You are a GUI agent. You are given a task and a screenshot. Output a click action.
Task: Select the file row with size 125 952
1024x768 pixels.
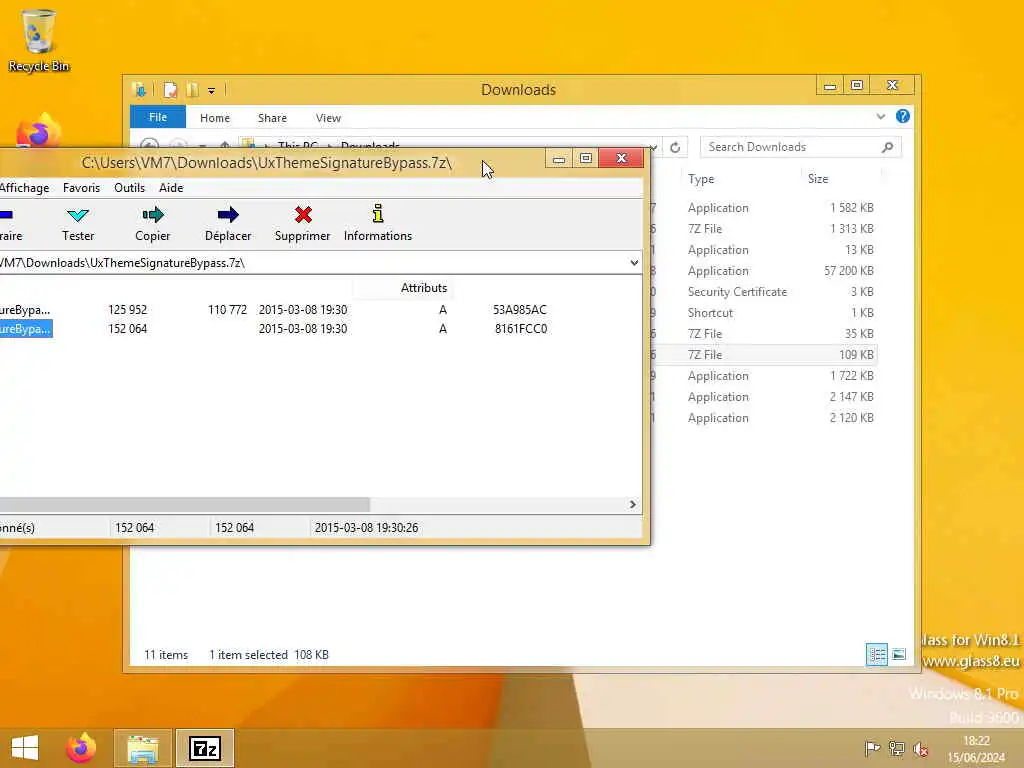pos(274,310)
